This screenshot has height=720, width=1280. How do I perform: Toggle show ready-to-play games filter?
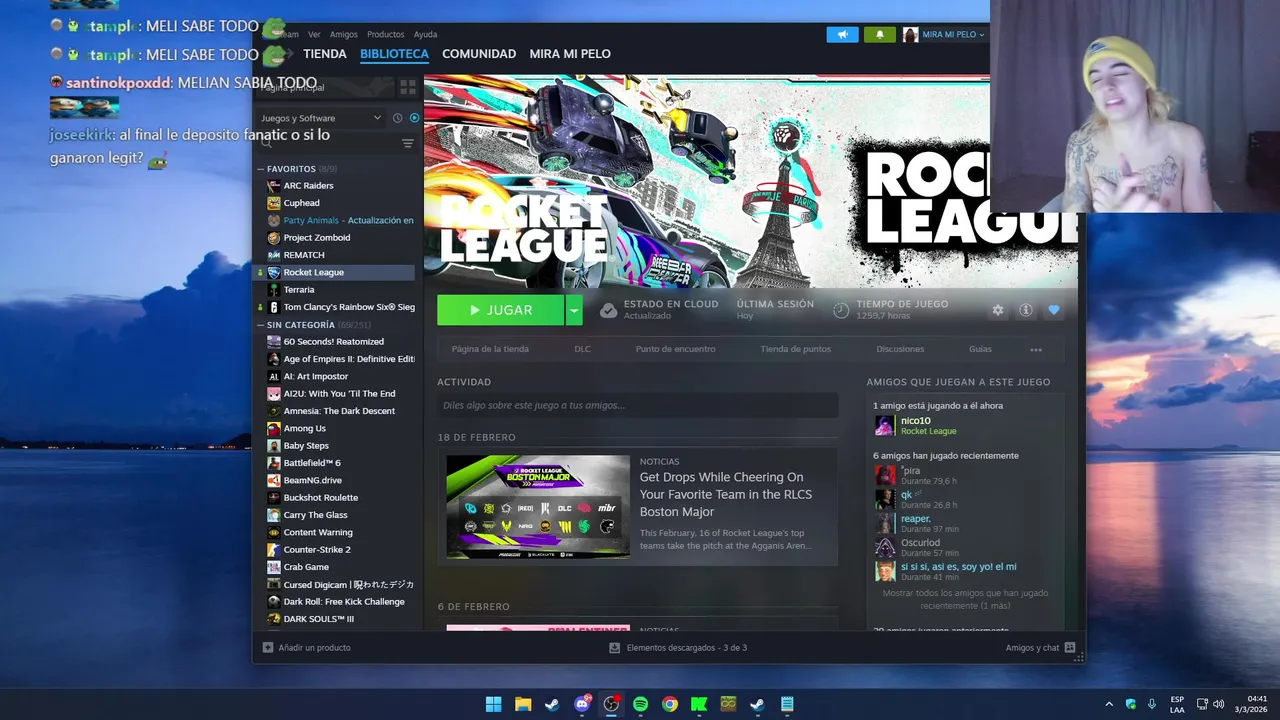pyautogui.click(x=414, y=118)
